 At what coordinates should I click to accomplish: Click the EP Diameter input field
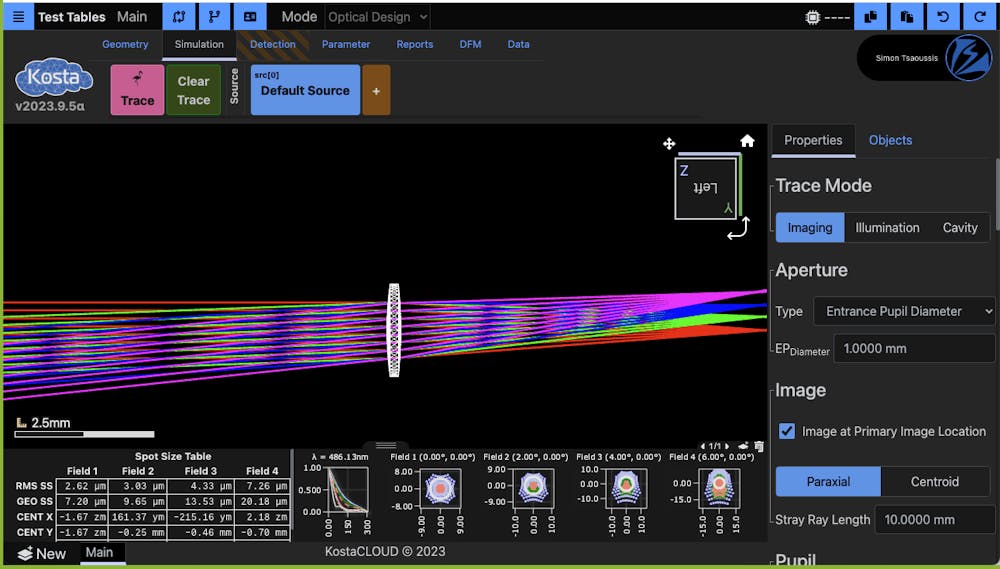click(x=914, y=348)
